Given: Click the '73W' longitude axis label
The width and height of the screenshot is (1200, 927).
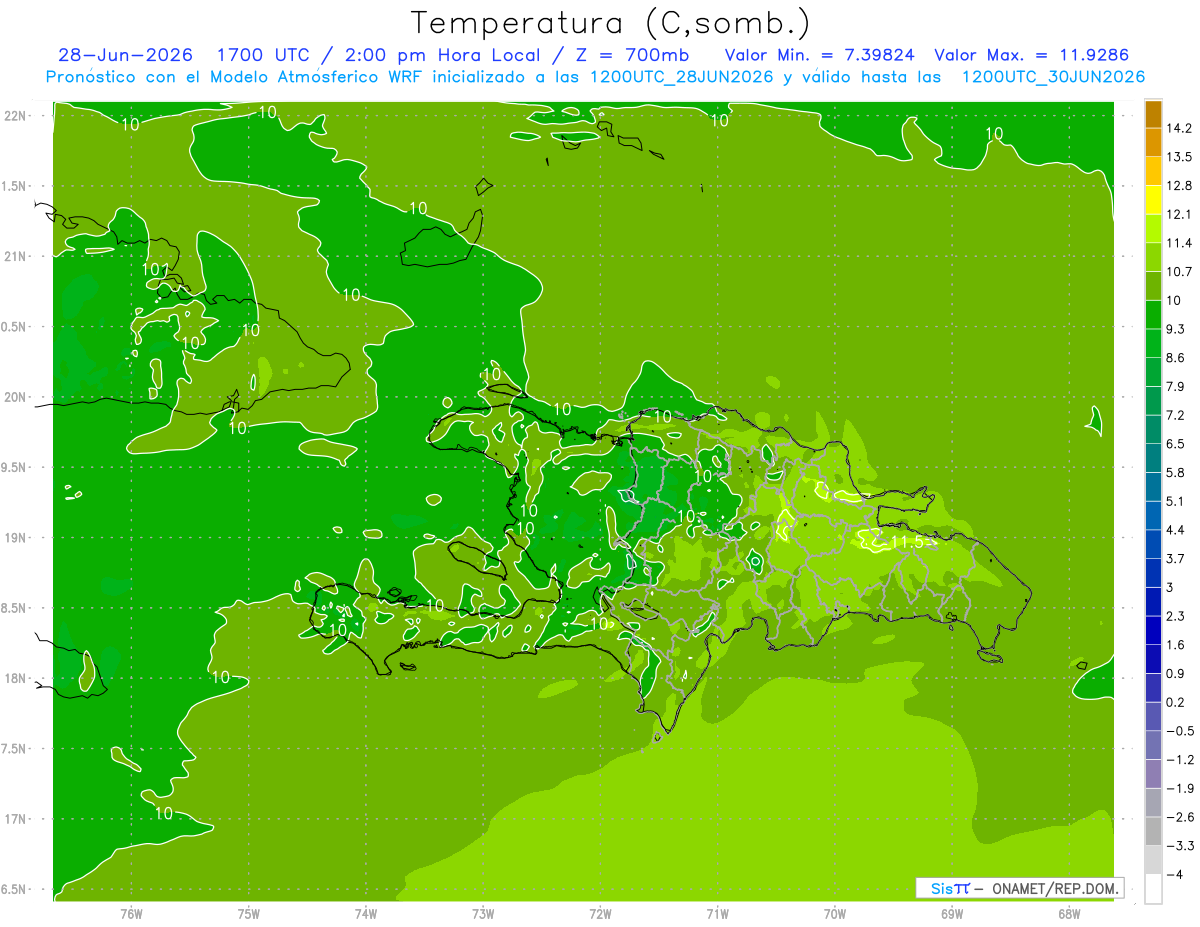Looking at the screenshot, I should pos(483,912).
